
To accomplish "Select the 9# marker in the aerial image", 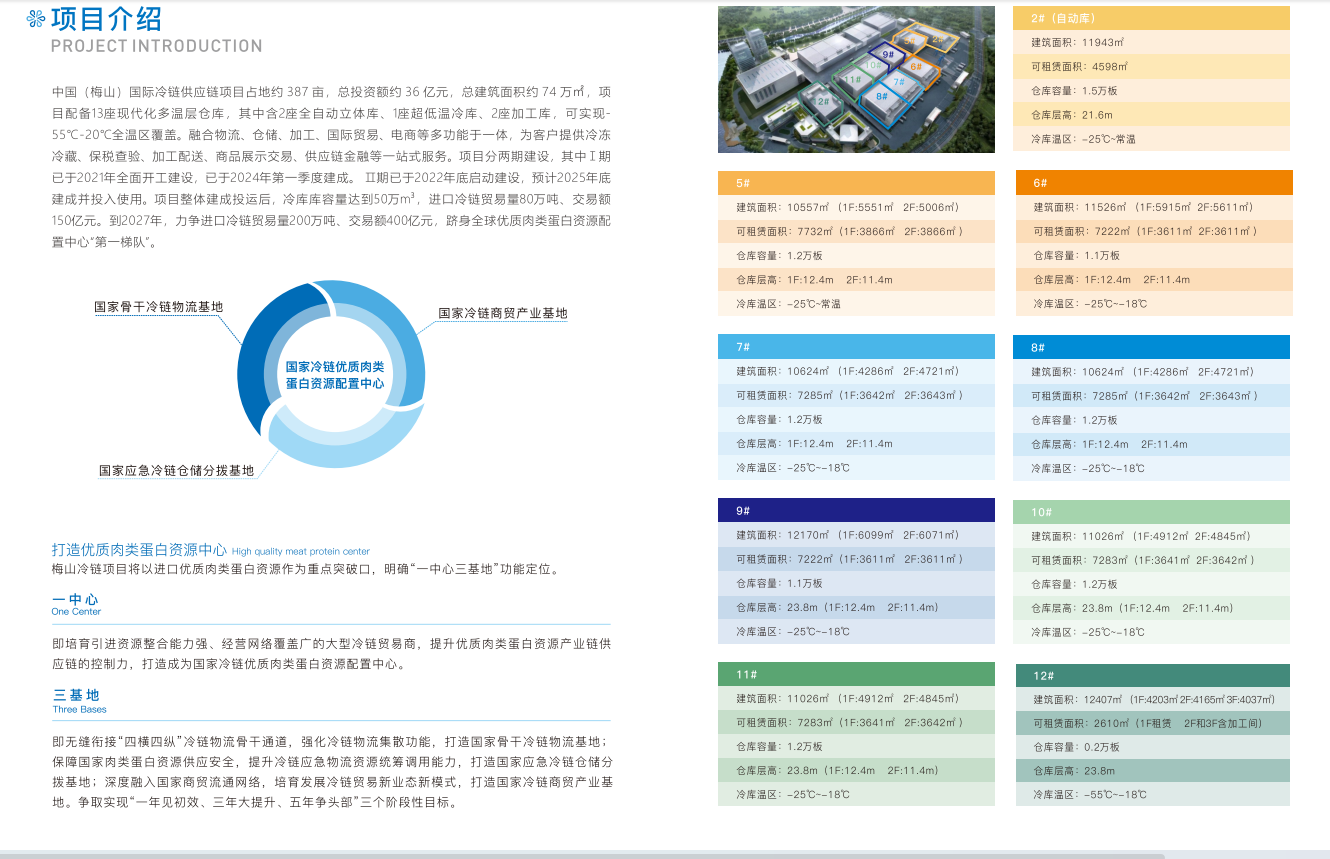I will 888,55.
